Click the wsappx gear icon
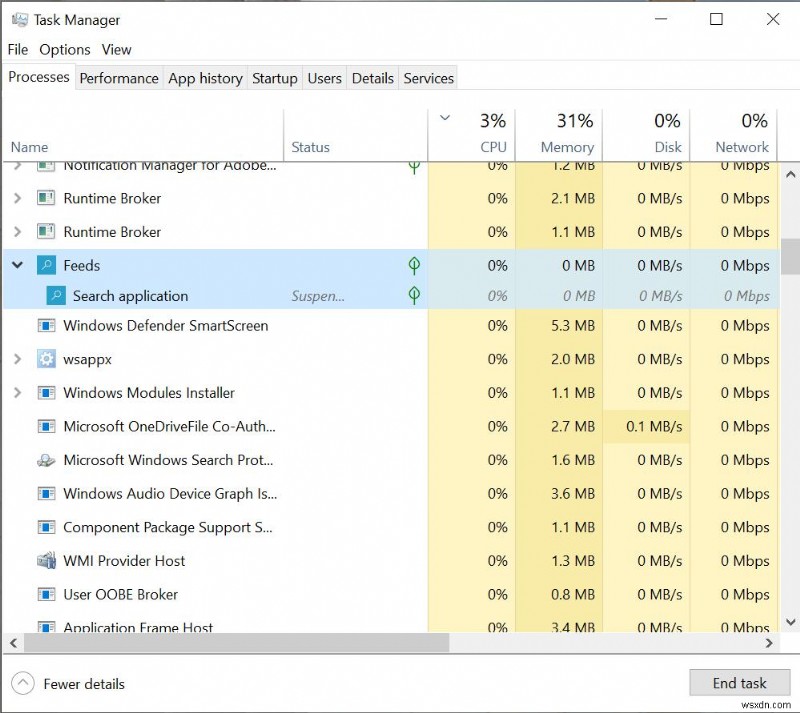 46,359
